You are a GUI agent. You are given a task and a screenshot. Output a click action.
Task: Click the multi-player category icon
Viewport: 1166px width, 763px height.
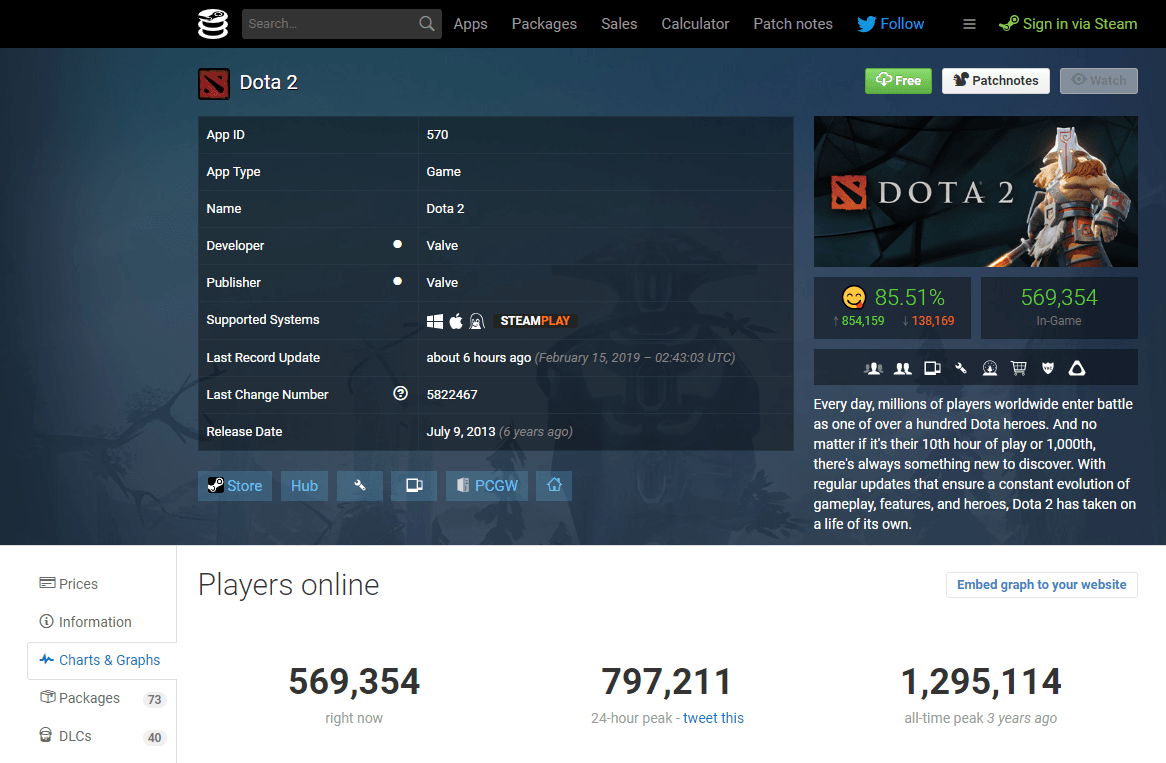(874, 368)
